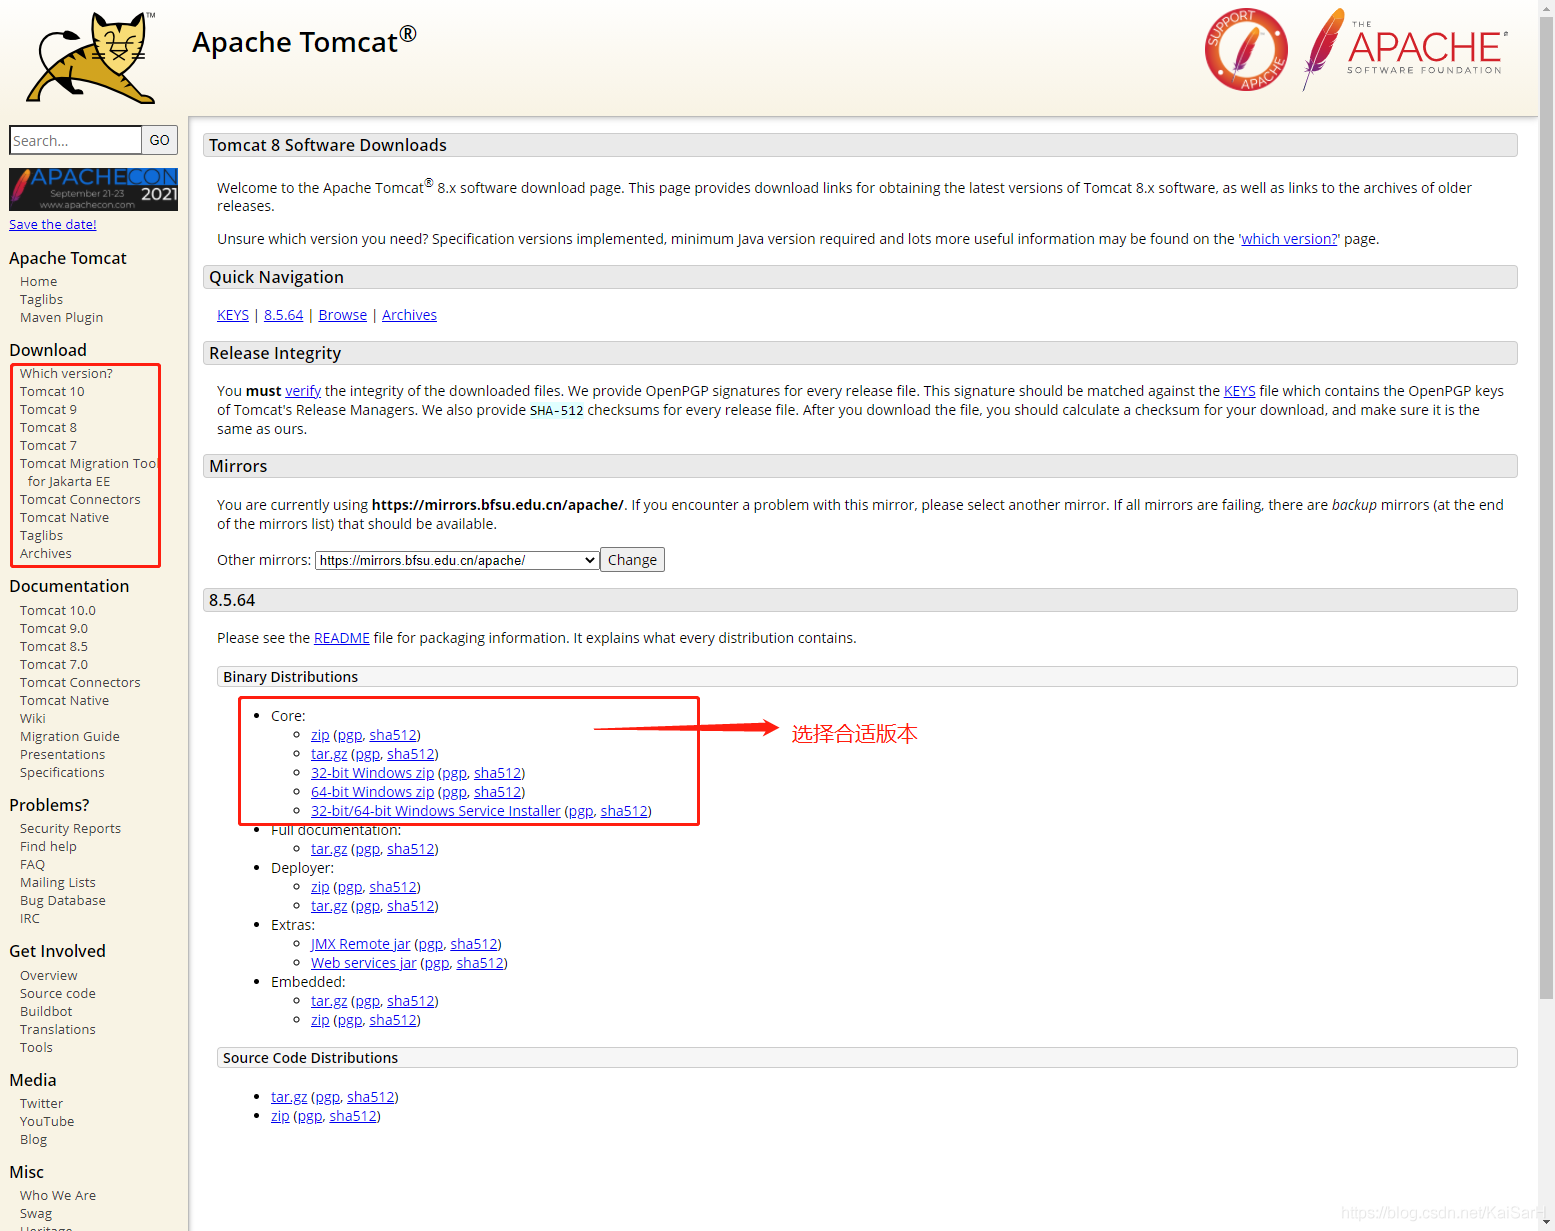Go to Tomcat 10 download page
Image resolution: width=1555 pixels, height=1231 pixels.
tap(52, 391)
